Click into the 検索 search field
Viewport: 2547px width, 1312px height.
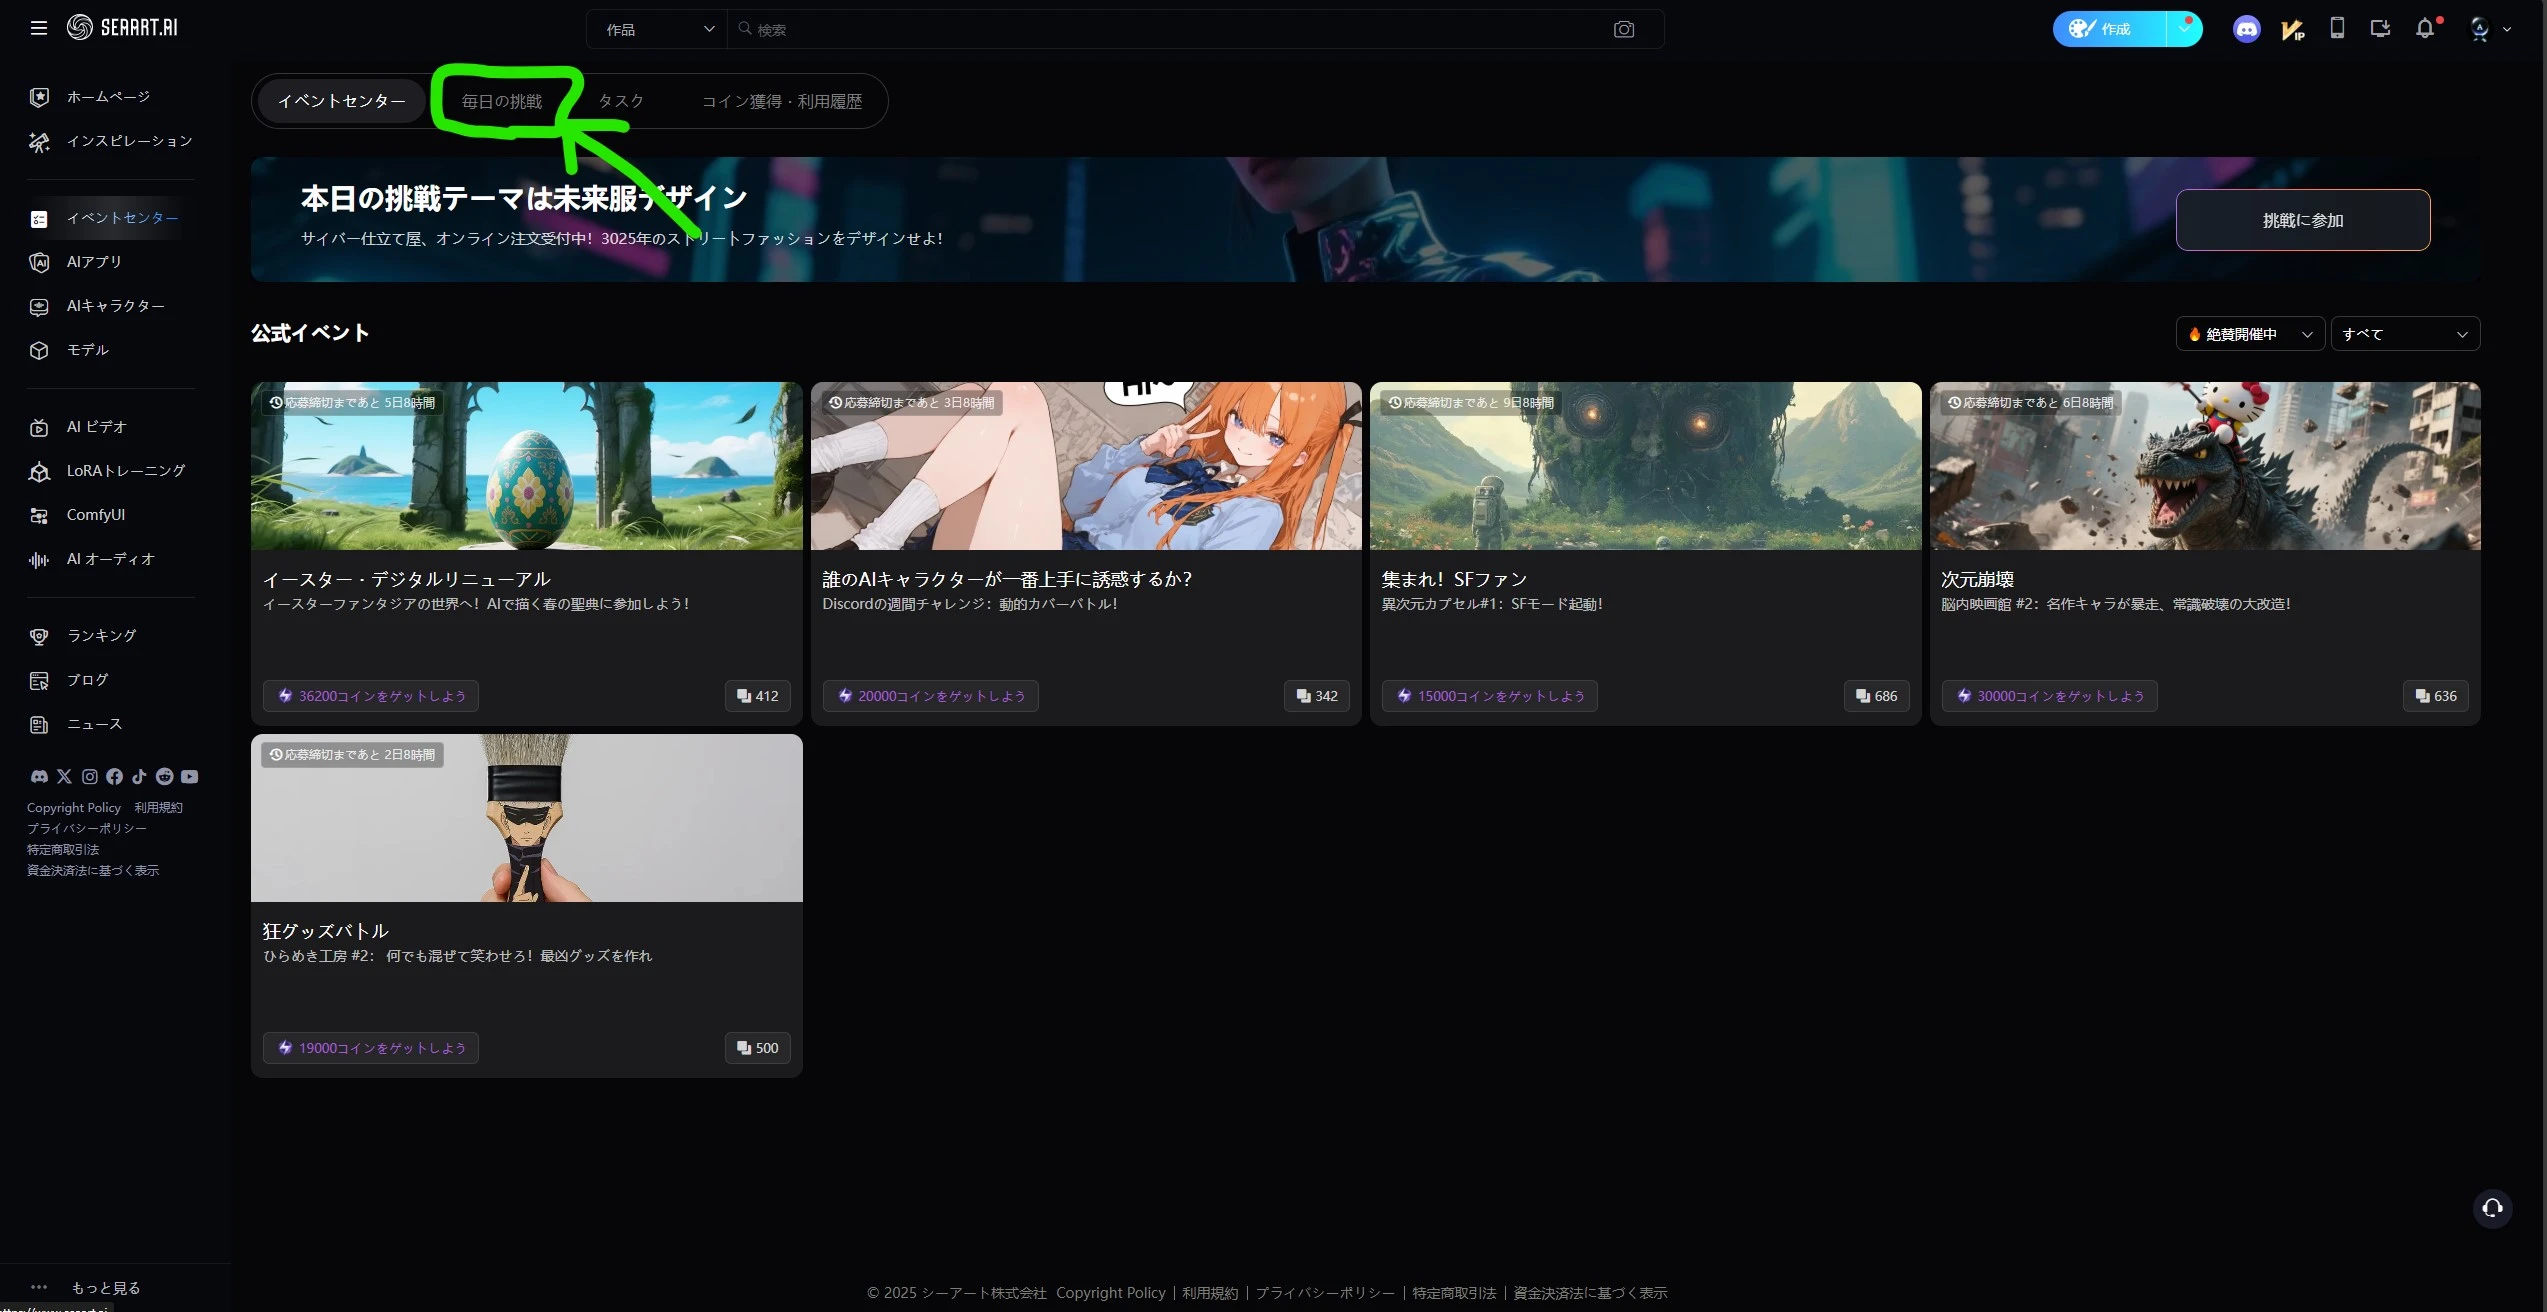[x=1170, y=29]
